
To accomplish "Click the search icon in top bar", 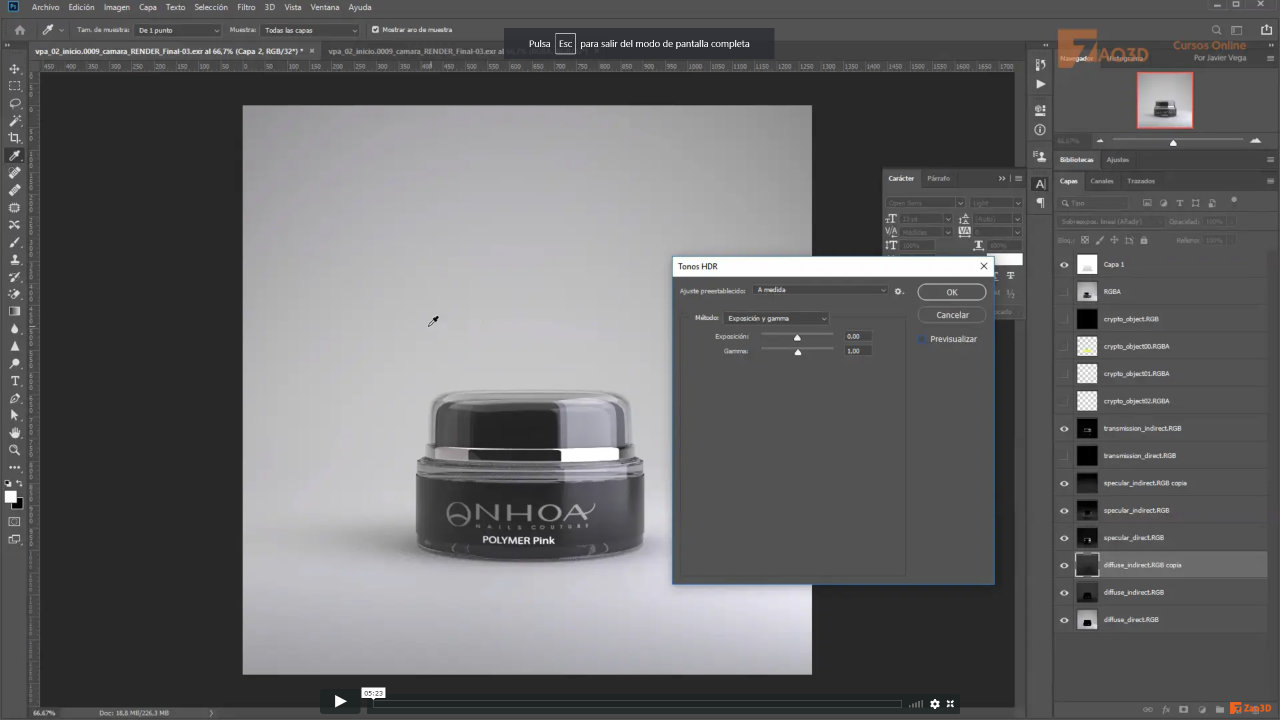I will pyautogui.click(x=1217, y=30).
